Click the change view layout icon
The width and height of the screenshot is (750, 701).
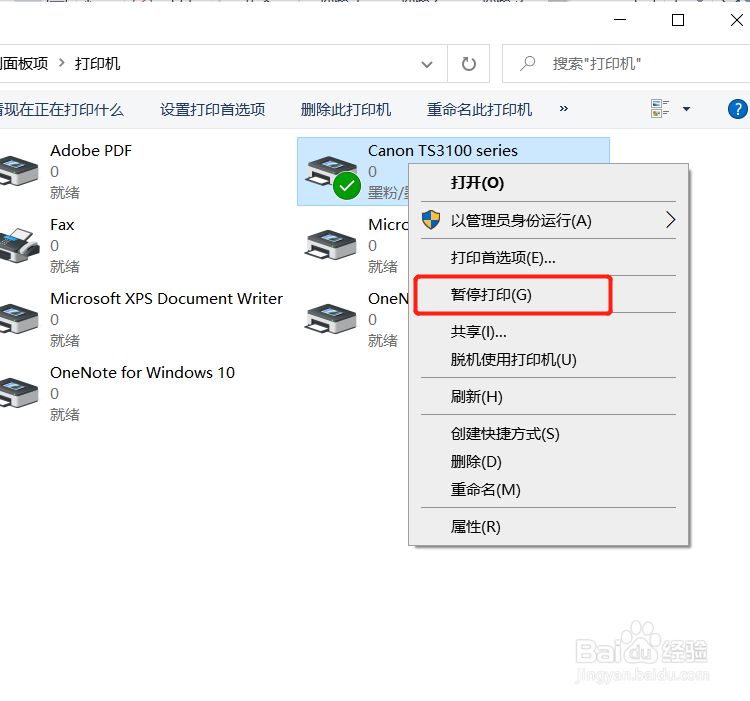click(660, 109)
